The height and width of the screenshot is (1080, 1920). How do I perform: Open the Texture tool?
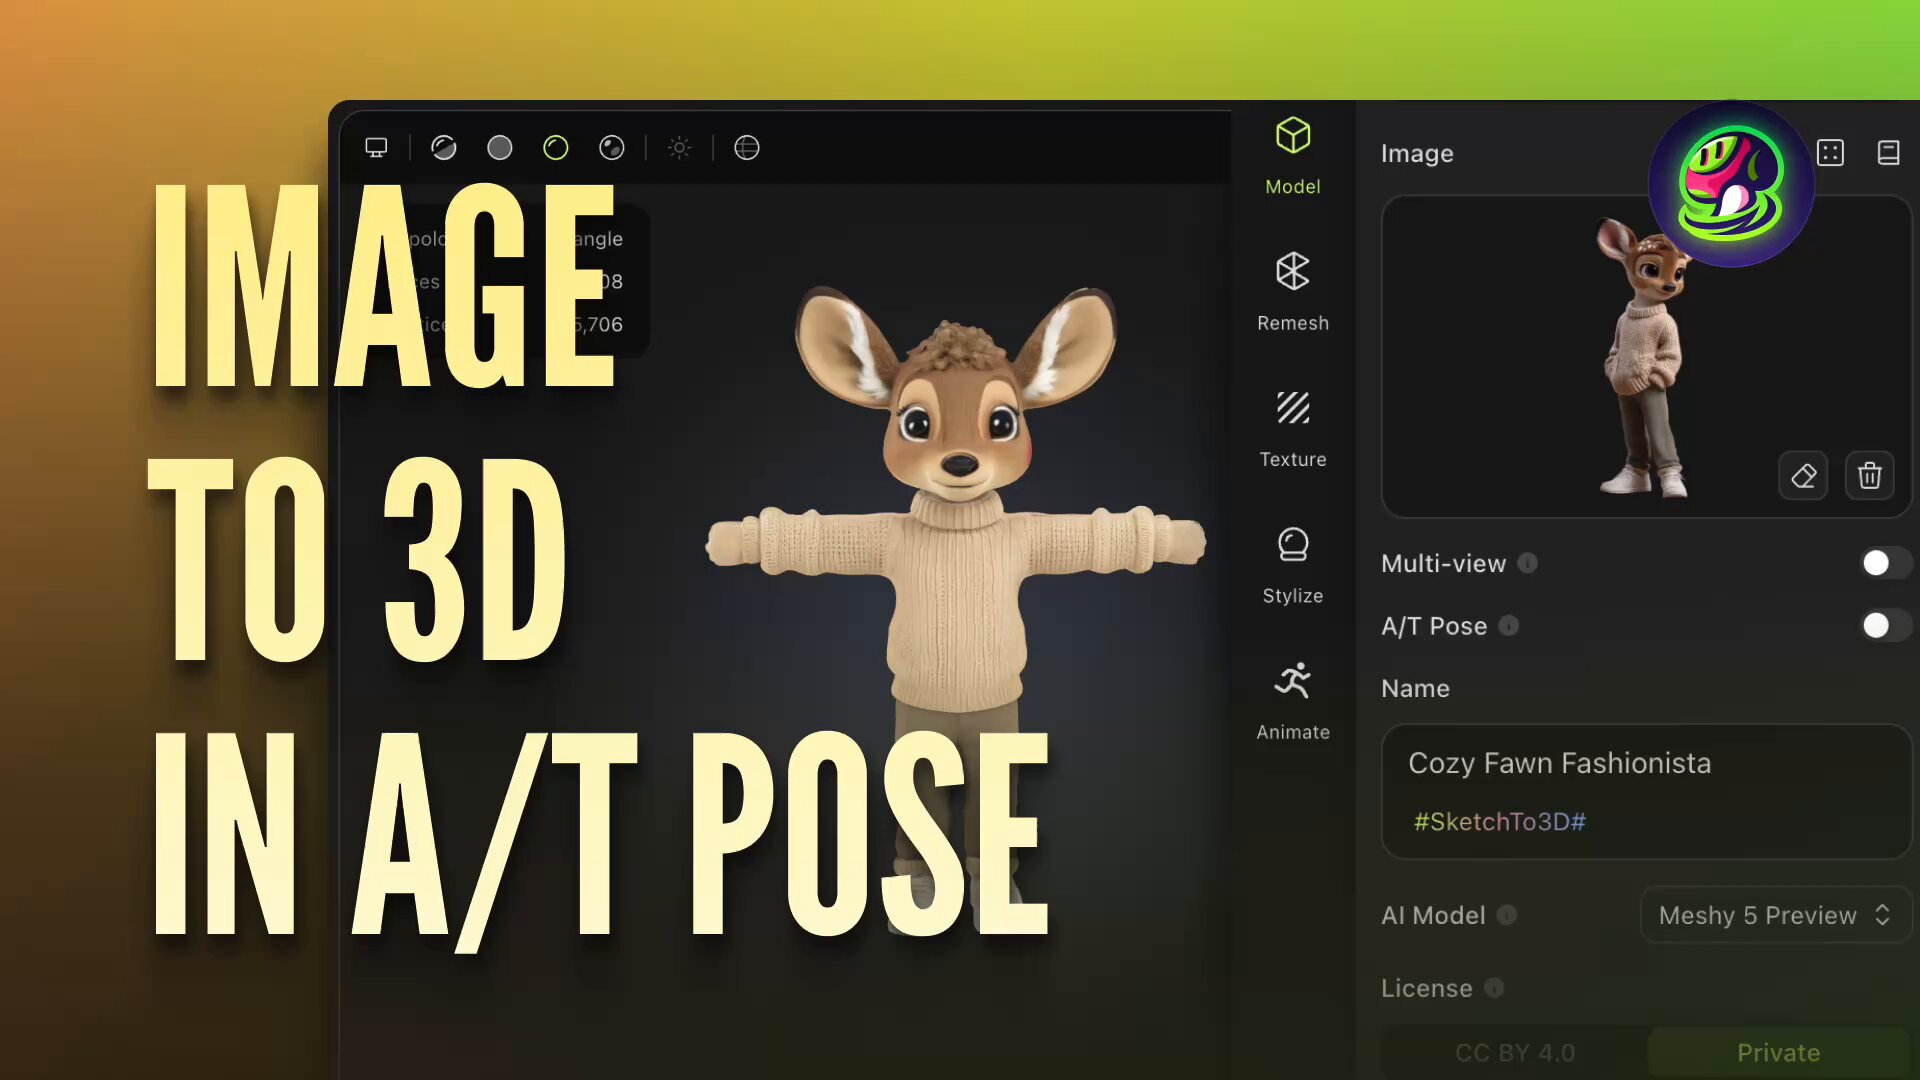point(1292,428)
